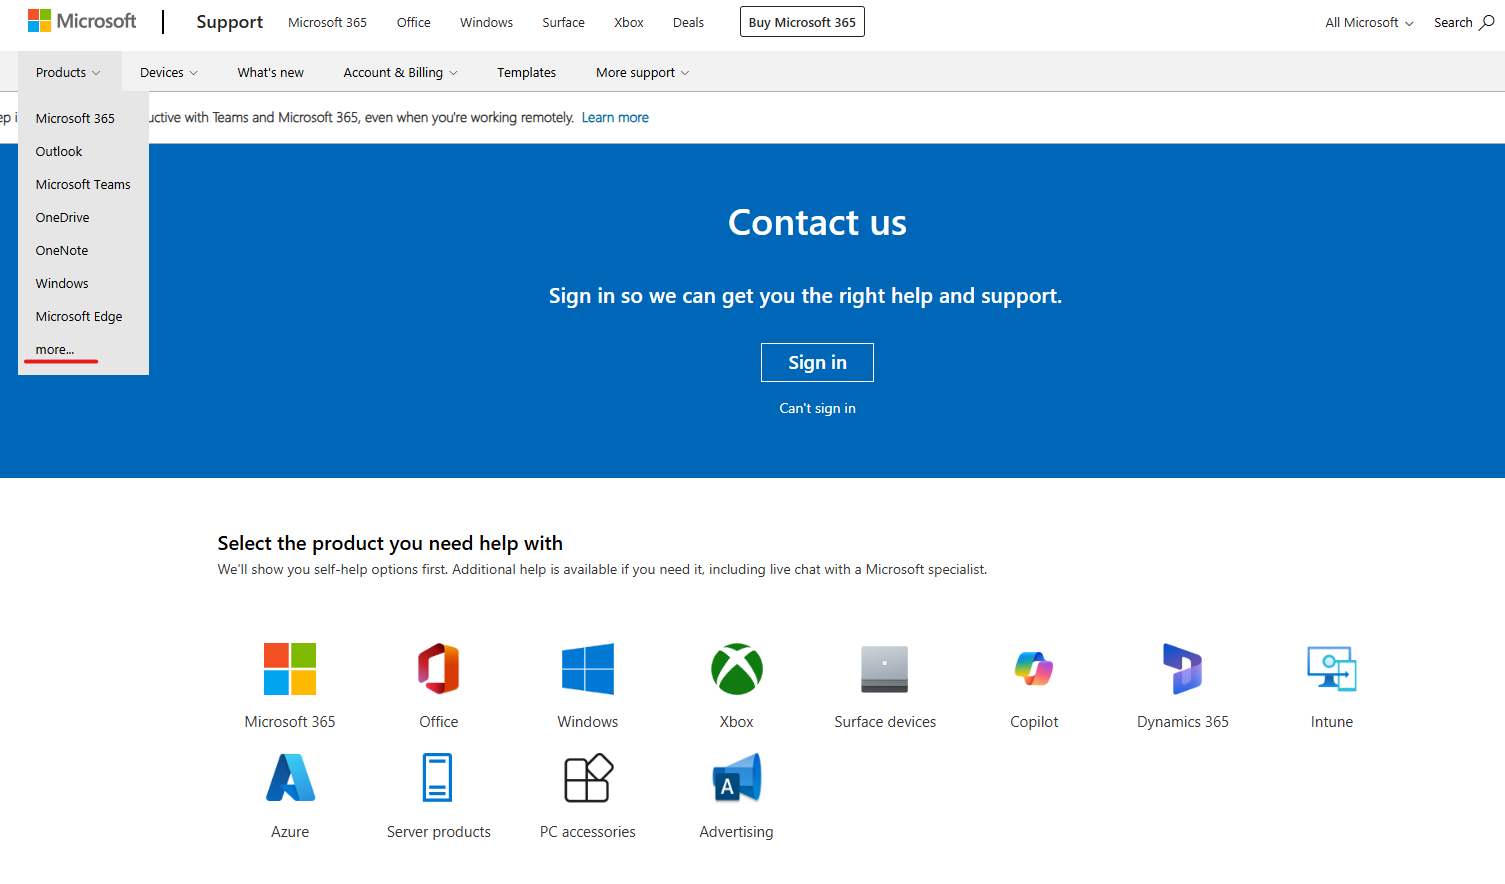Click the PC accessories text label
1505x884 pixels.
(588, 832)
